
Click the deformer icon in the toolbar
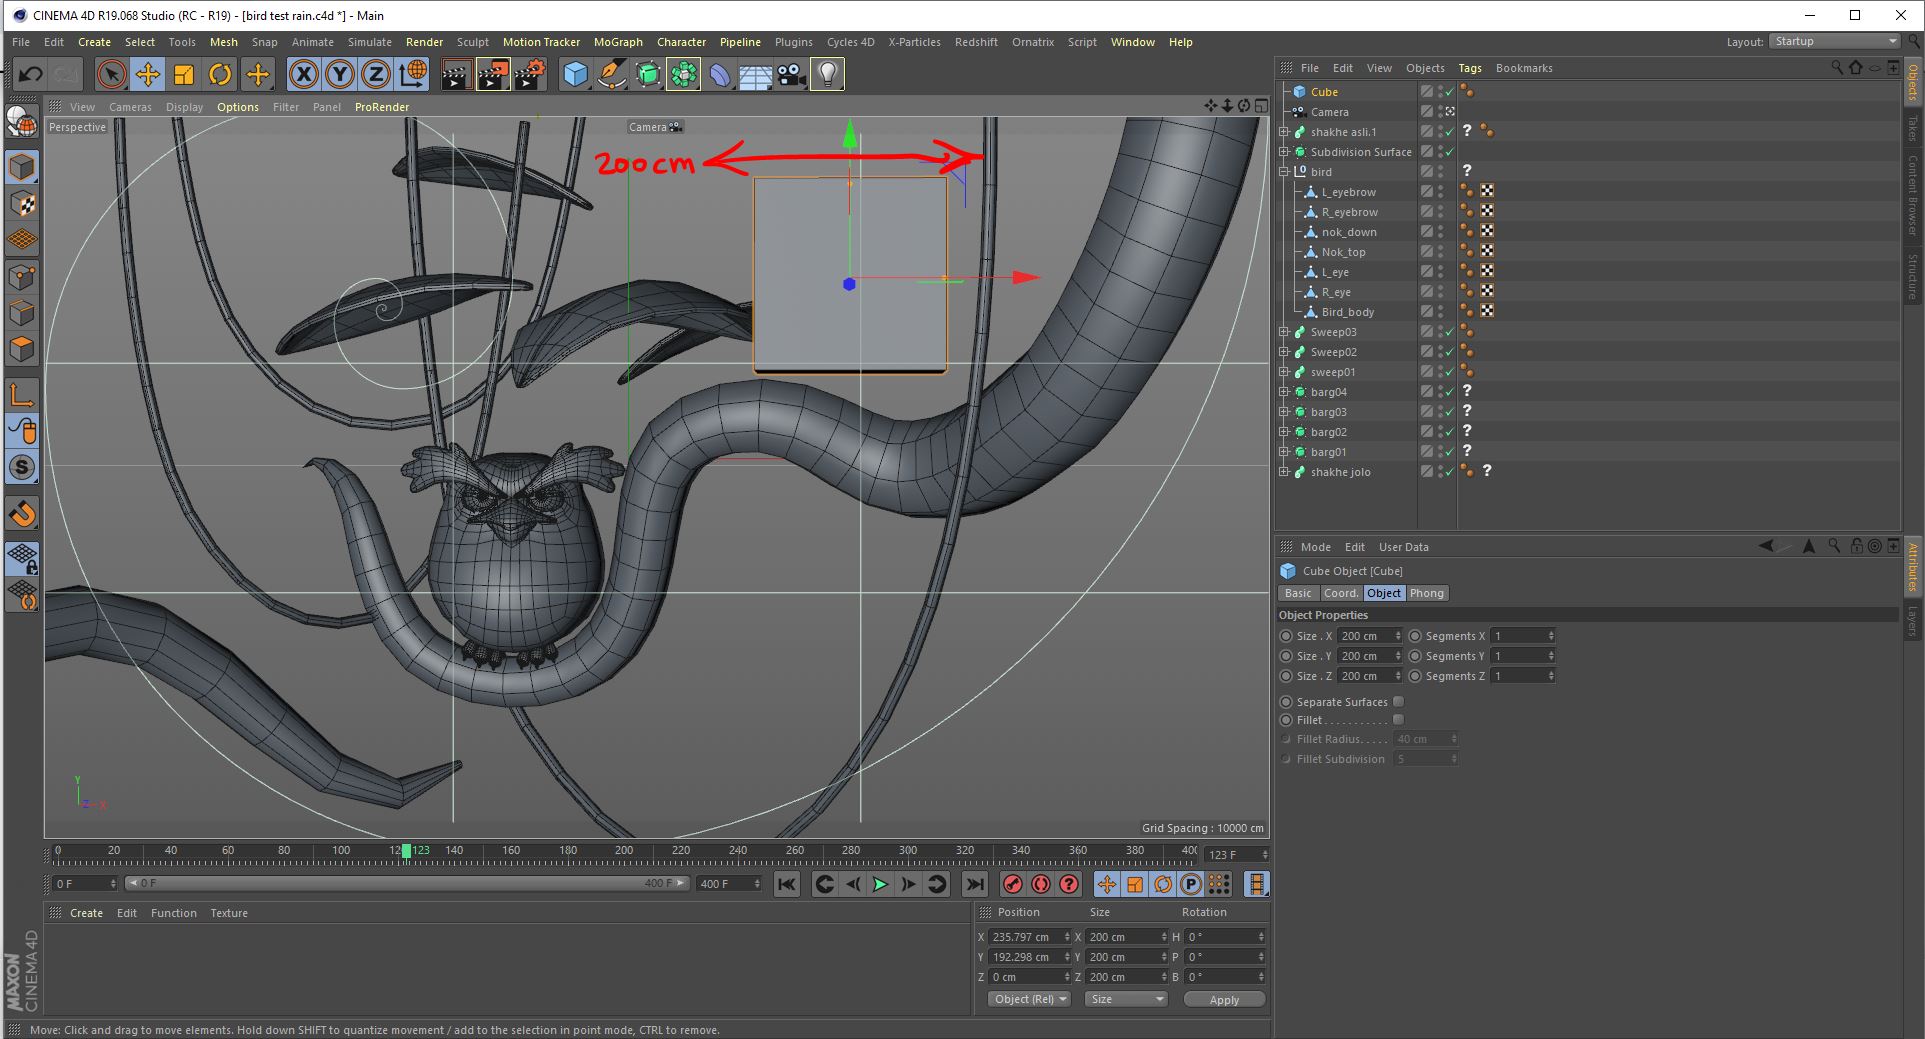(x=720, y=74)
